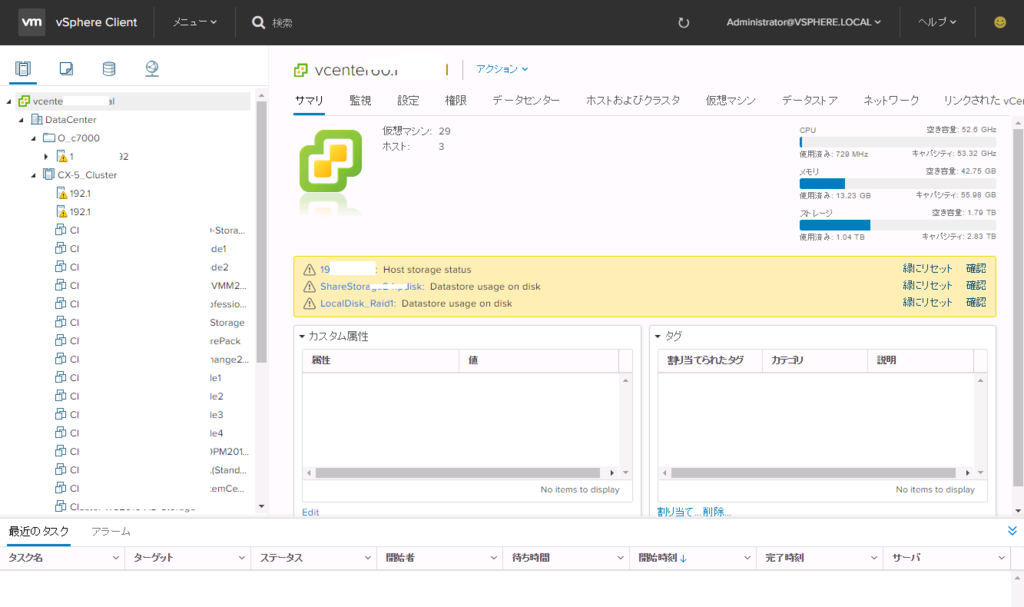Click the メモリ usage bar
The width and height of the screenshot is (1024, 607).
pyautogui.click(x=897, y=184)
